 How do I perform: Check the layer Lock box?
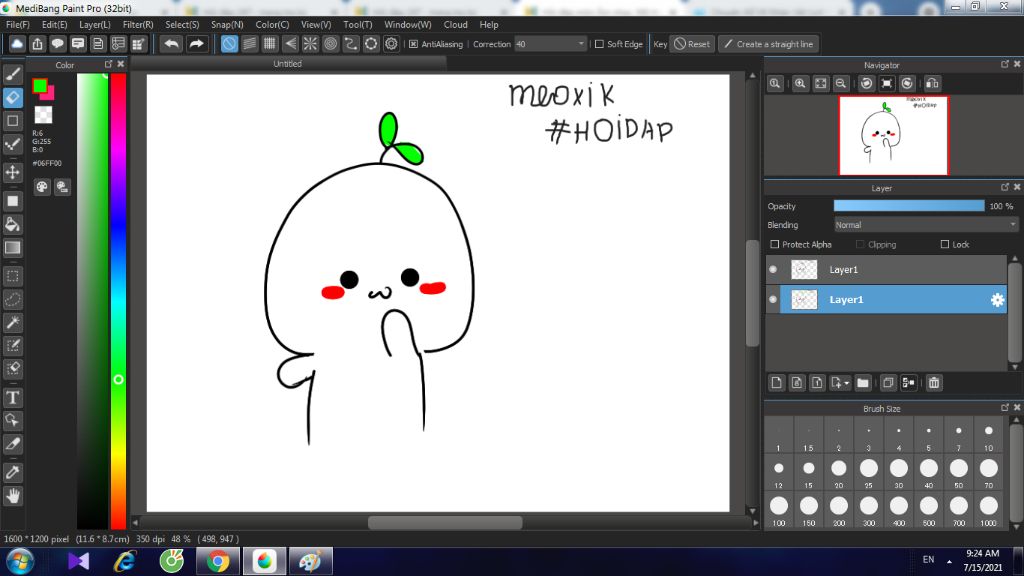click(944, 244)
